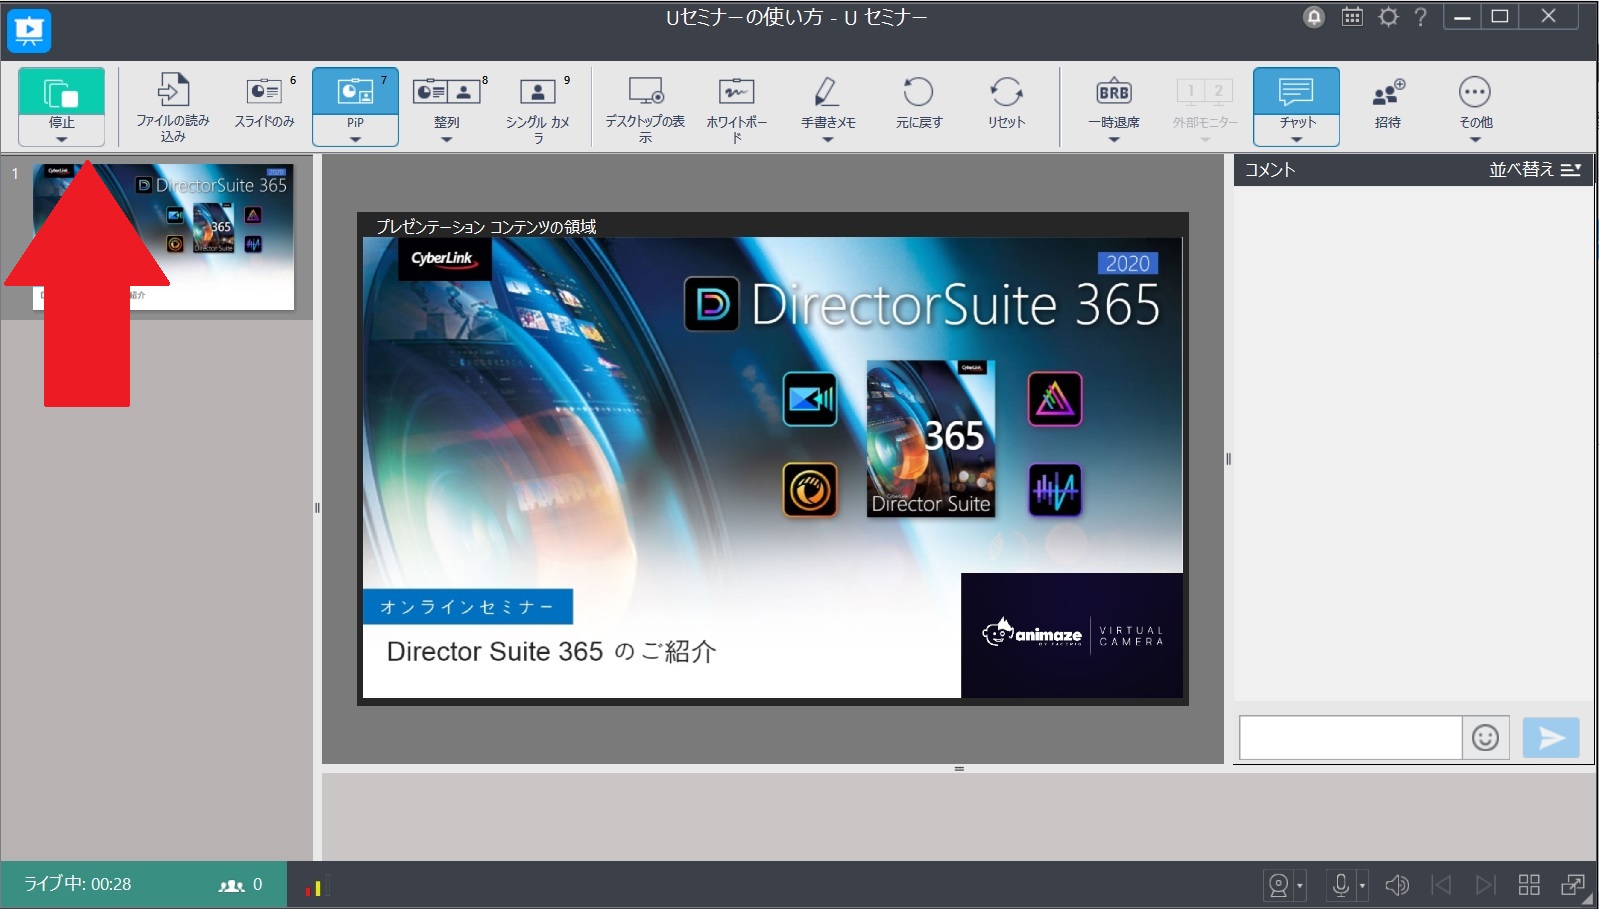Expand the 整列 layout dropdown arrow
The height and width of the screenshot is (909, 1599).
447,140
